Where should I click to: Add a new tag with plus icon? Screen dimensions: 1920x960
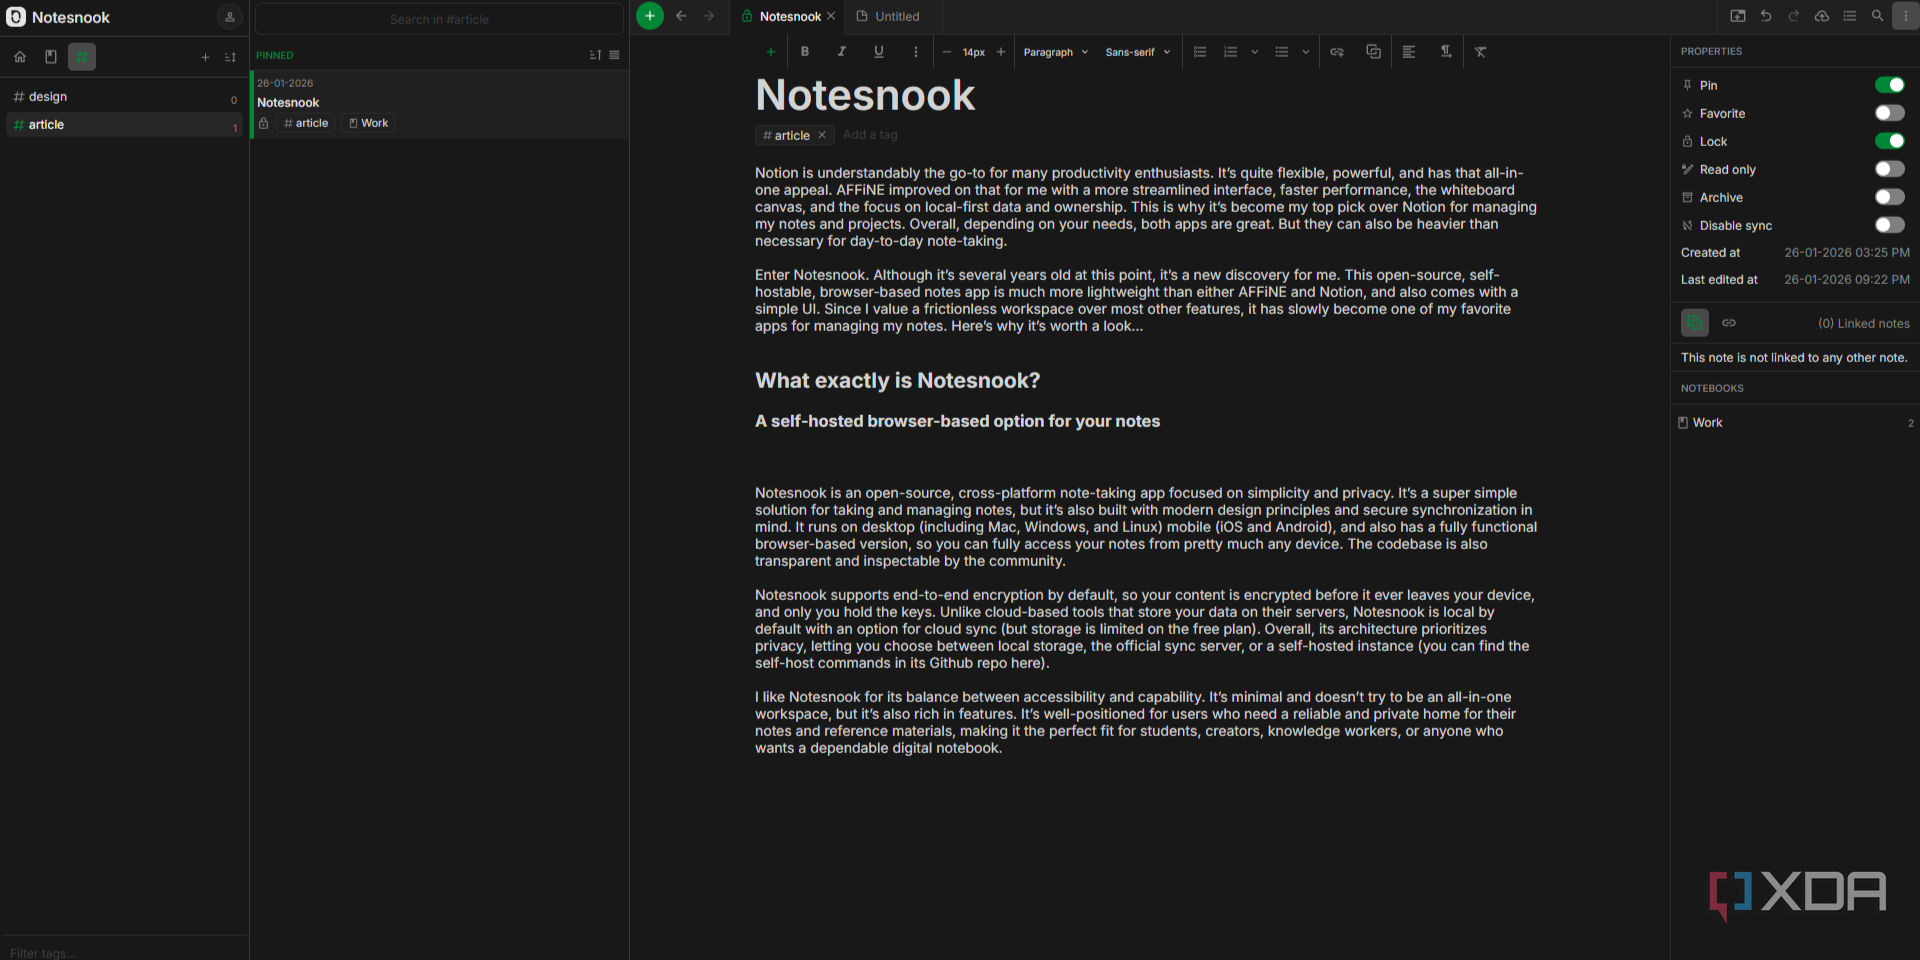[x=205, y=57]
